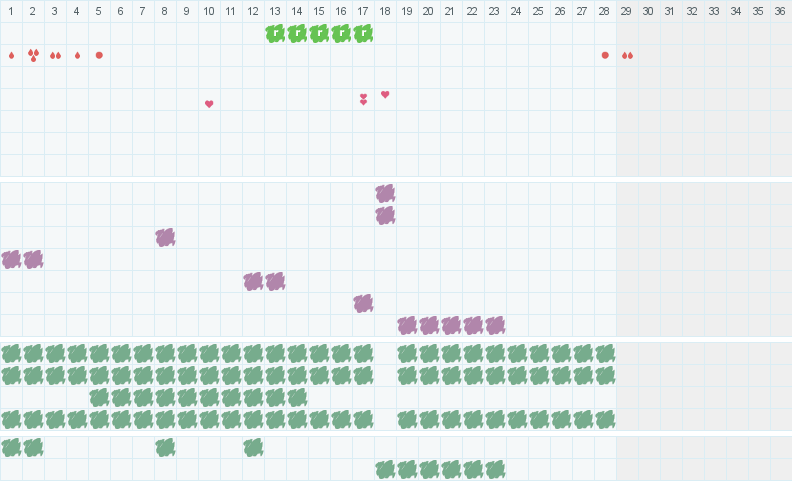Click the green 'r' marker on day 13
The image size is (792, 481).
pyautogui.click(x=275, y=34)
